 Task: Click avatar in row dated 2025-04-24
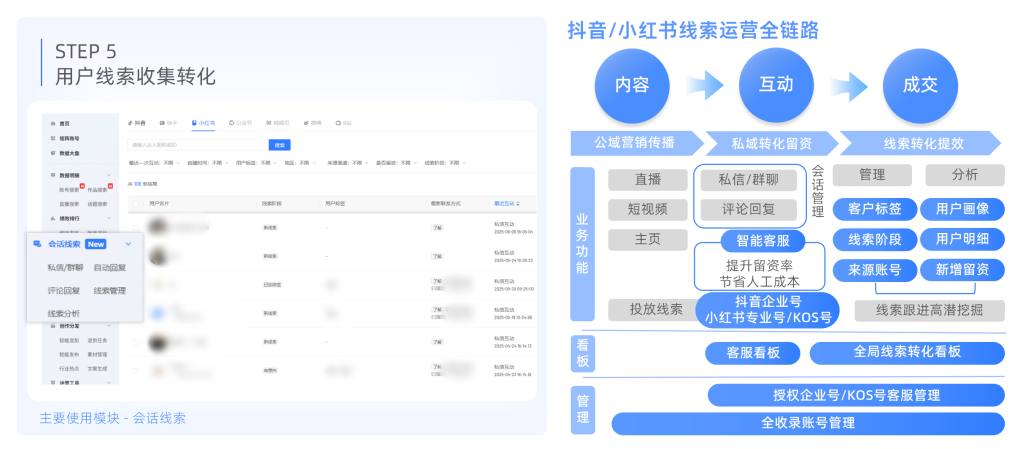tap(157, 342)
